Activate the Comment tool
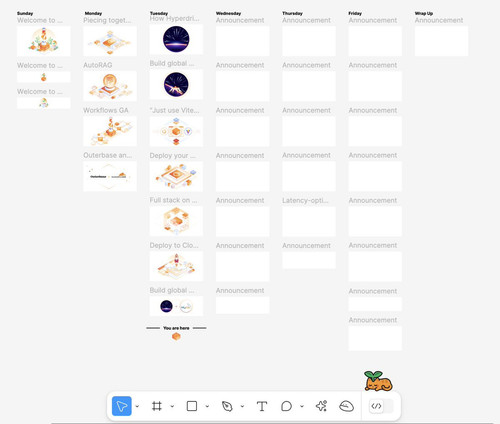The height and width of the screenshot is (424, 500). [x=286, y=406]
